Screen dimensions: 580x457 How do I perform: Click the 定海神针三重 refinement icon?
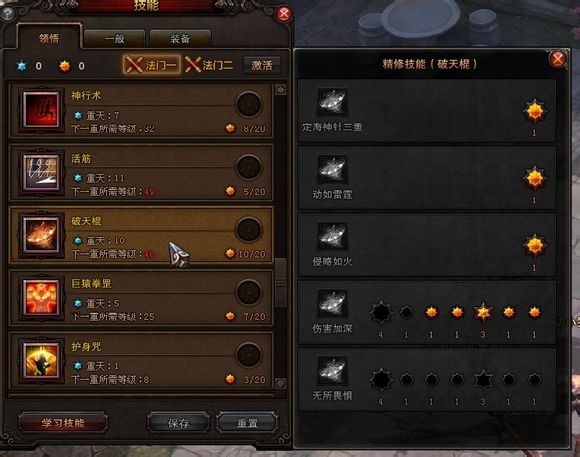pyautogui.click(x=333, y=102)
